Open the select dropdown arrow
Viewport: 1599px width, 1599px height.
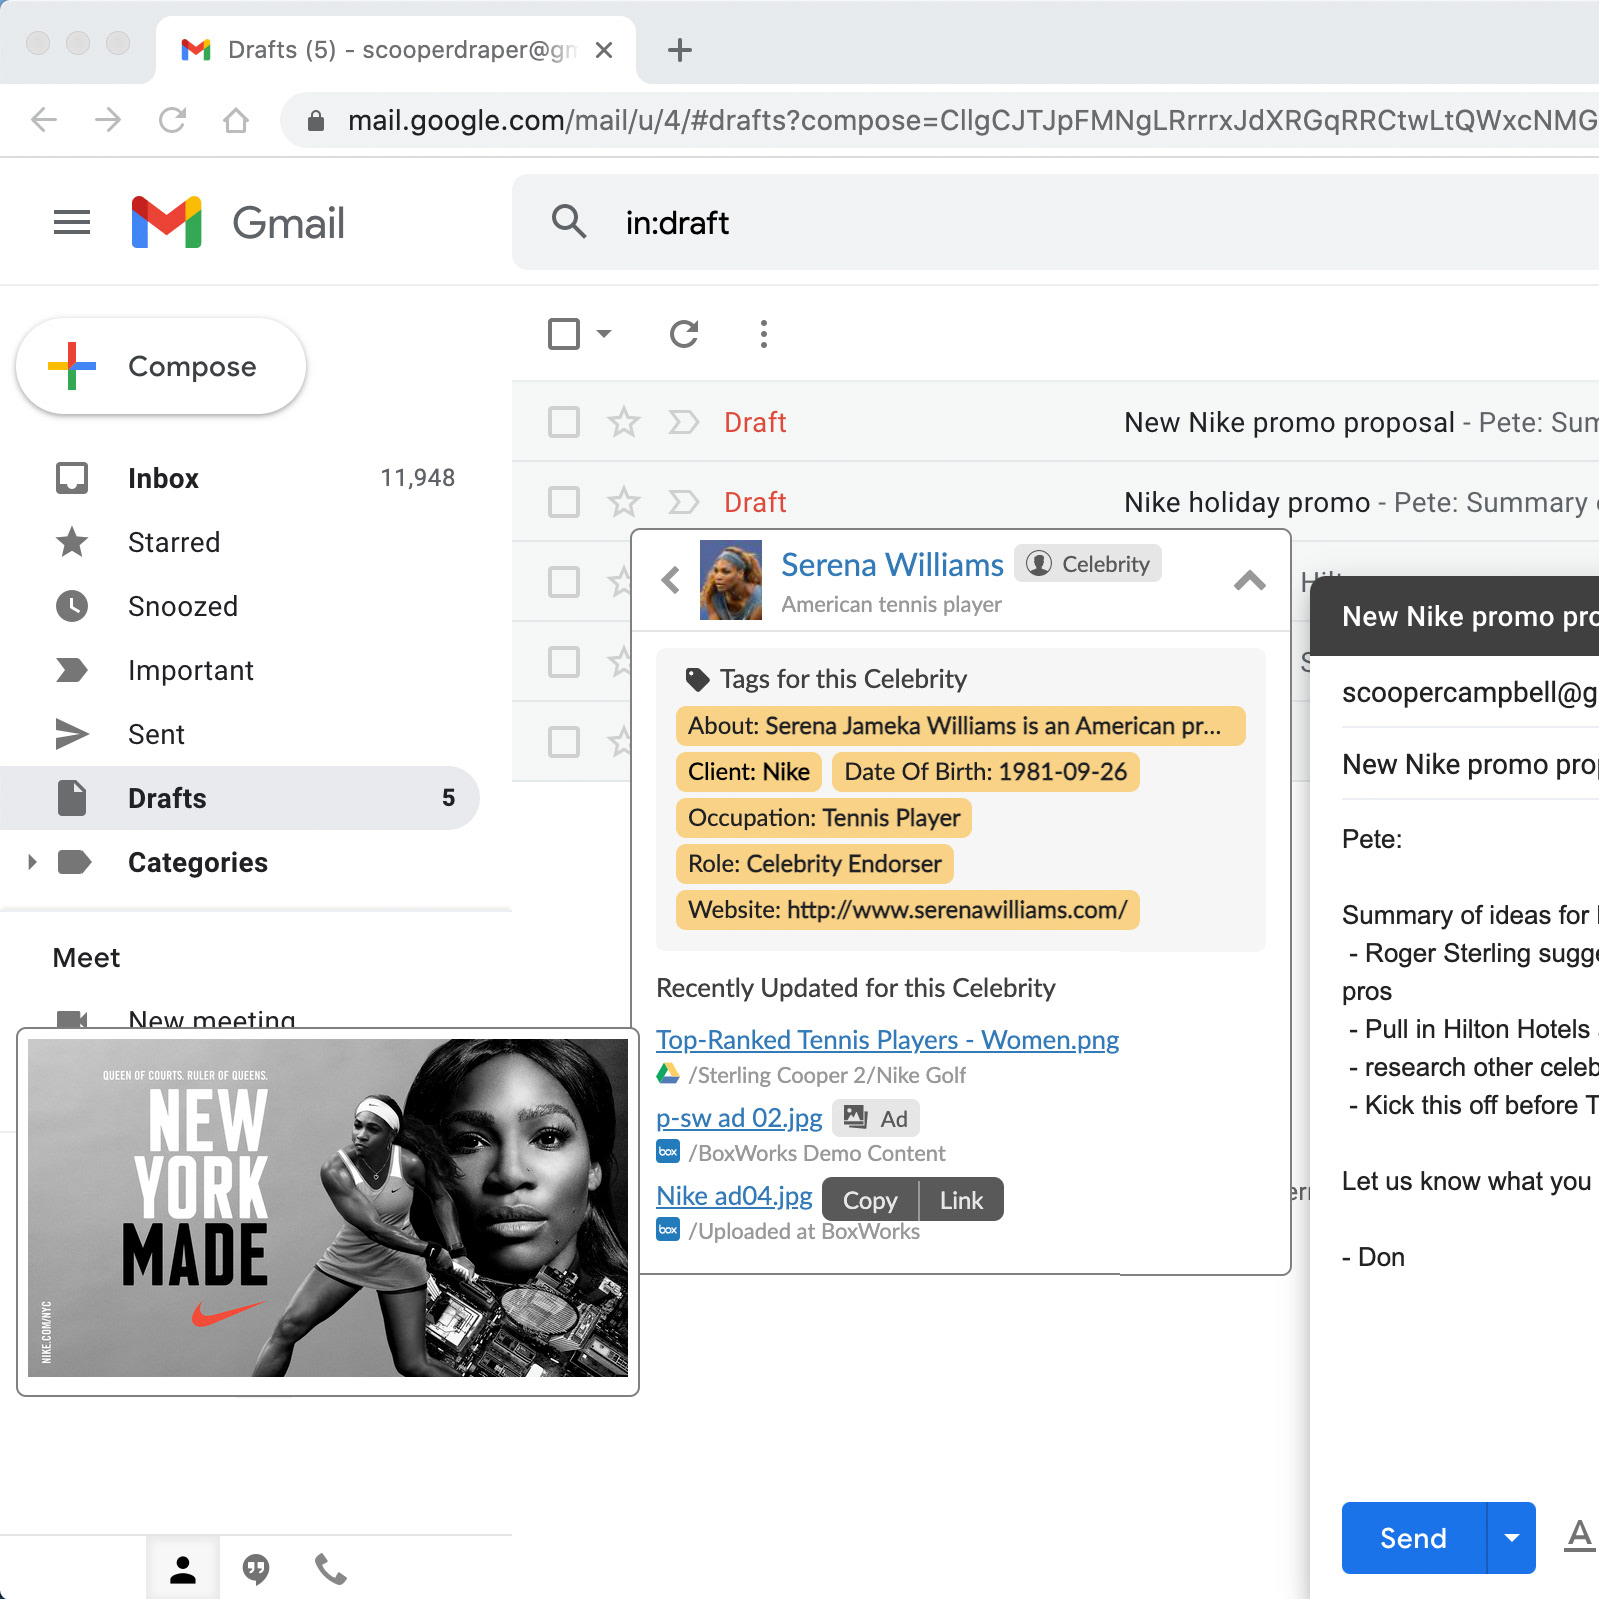(x=604, y=334)
